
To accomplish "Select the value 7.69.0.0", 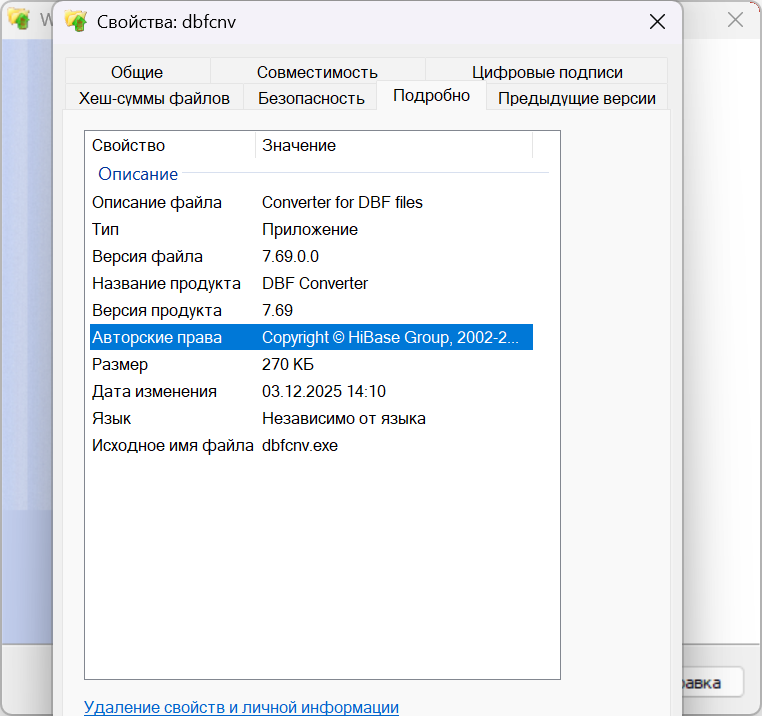I will (291, 256).
